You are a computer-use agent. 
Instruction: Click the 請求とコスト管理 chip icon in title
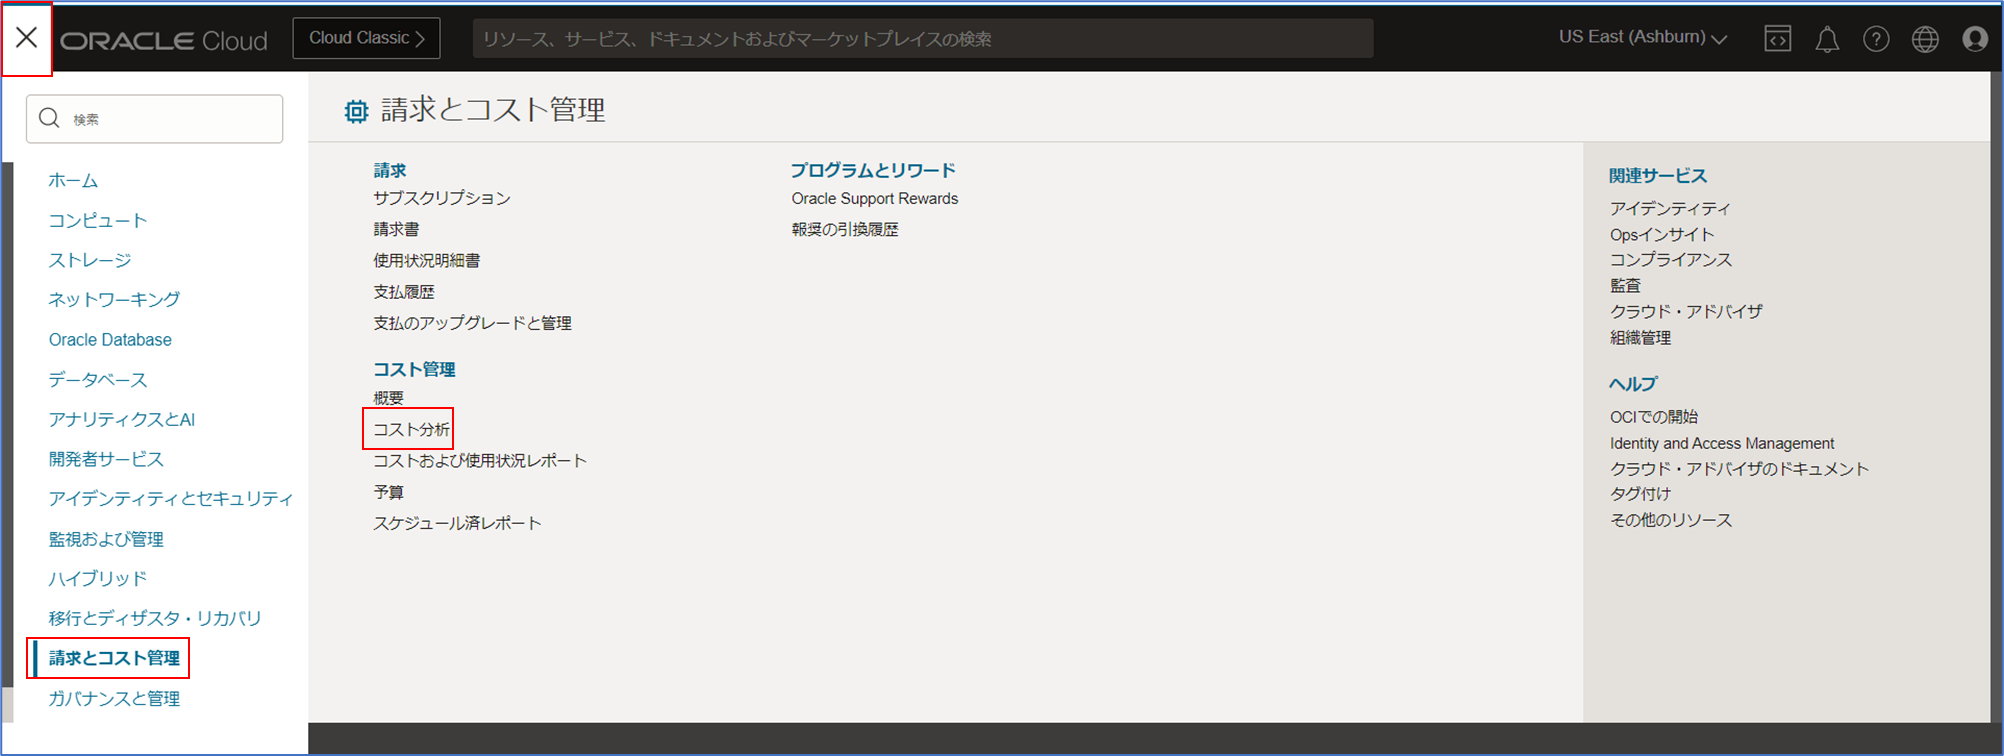[x=356, y=111]
